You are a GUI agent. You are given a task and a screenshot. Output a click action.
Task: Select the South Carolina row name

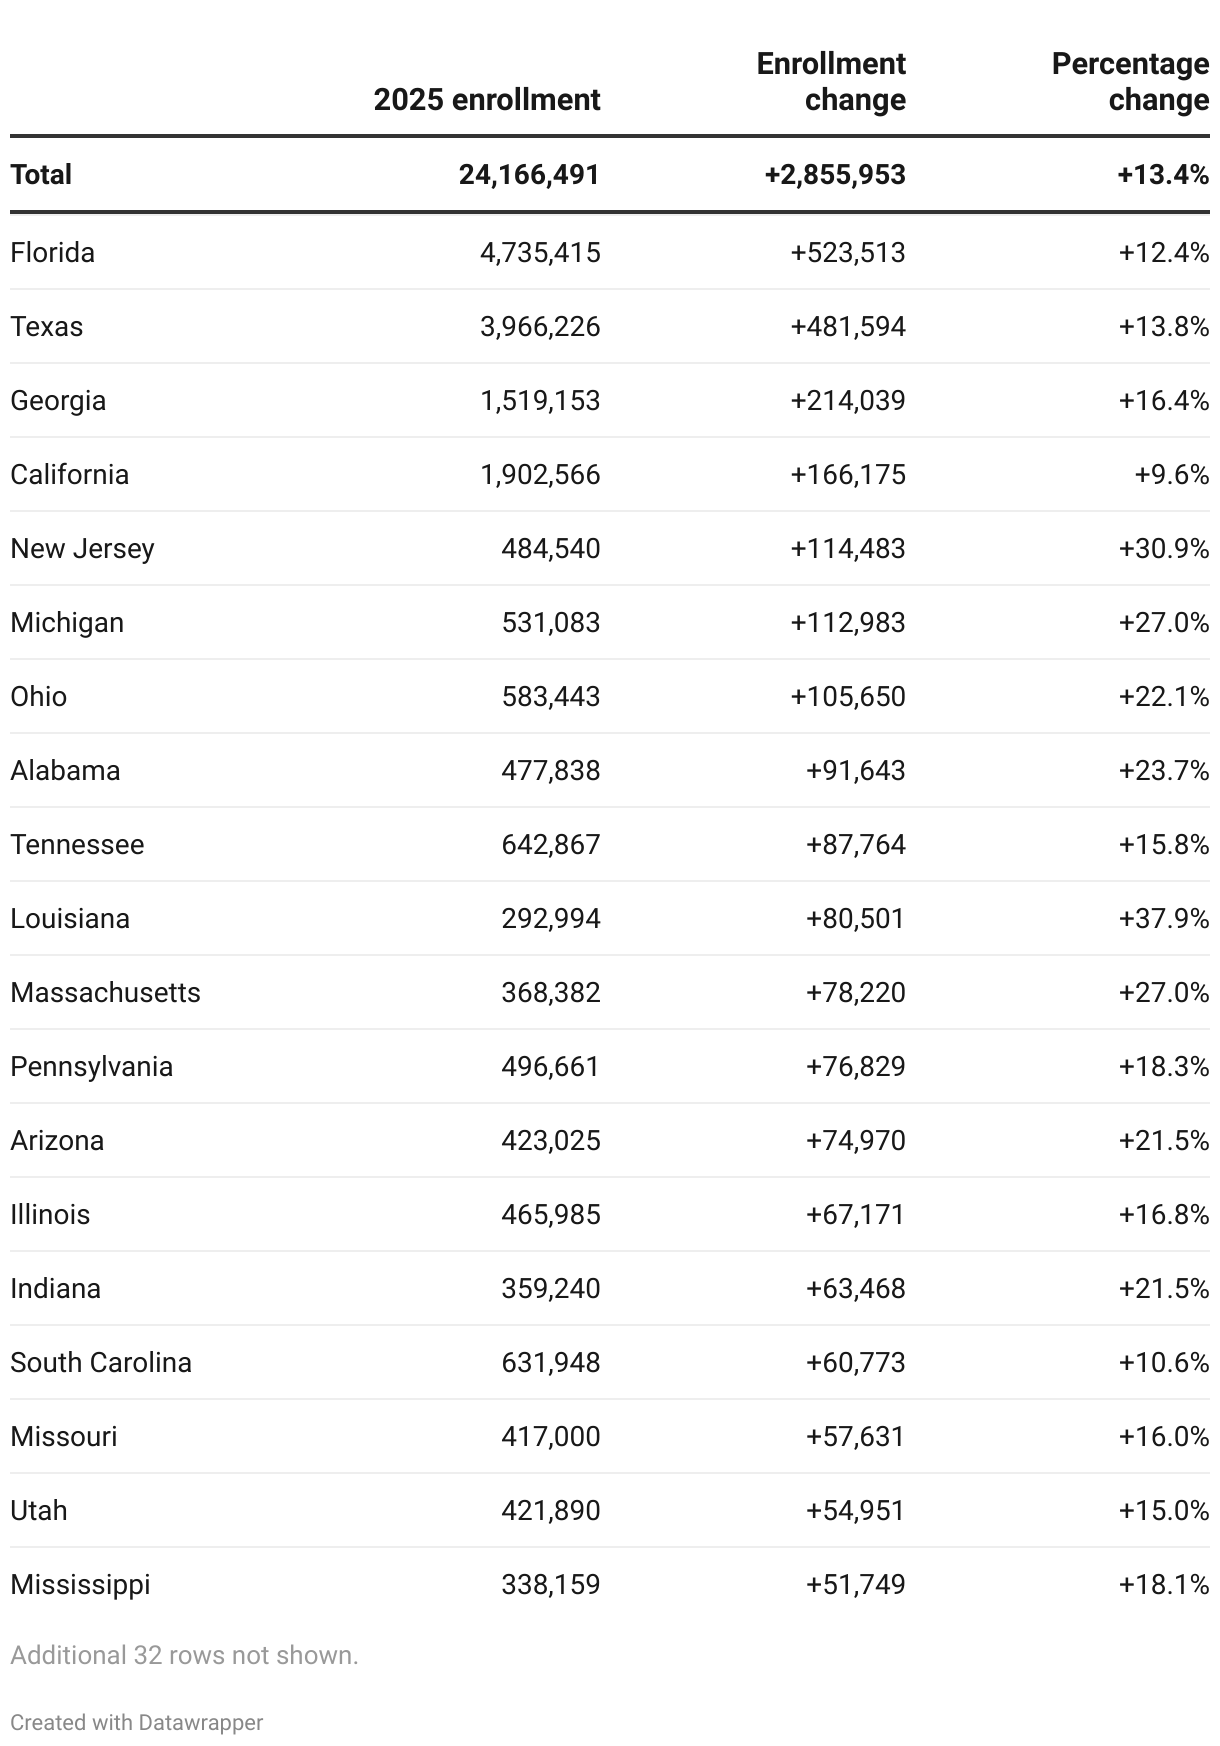pyautogui.click(x=101, y=1362)
